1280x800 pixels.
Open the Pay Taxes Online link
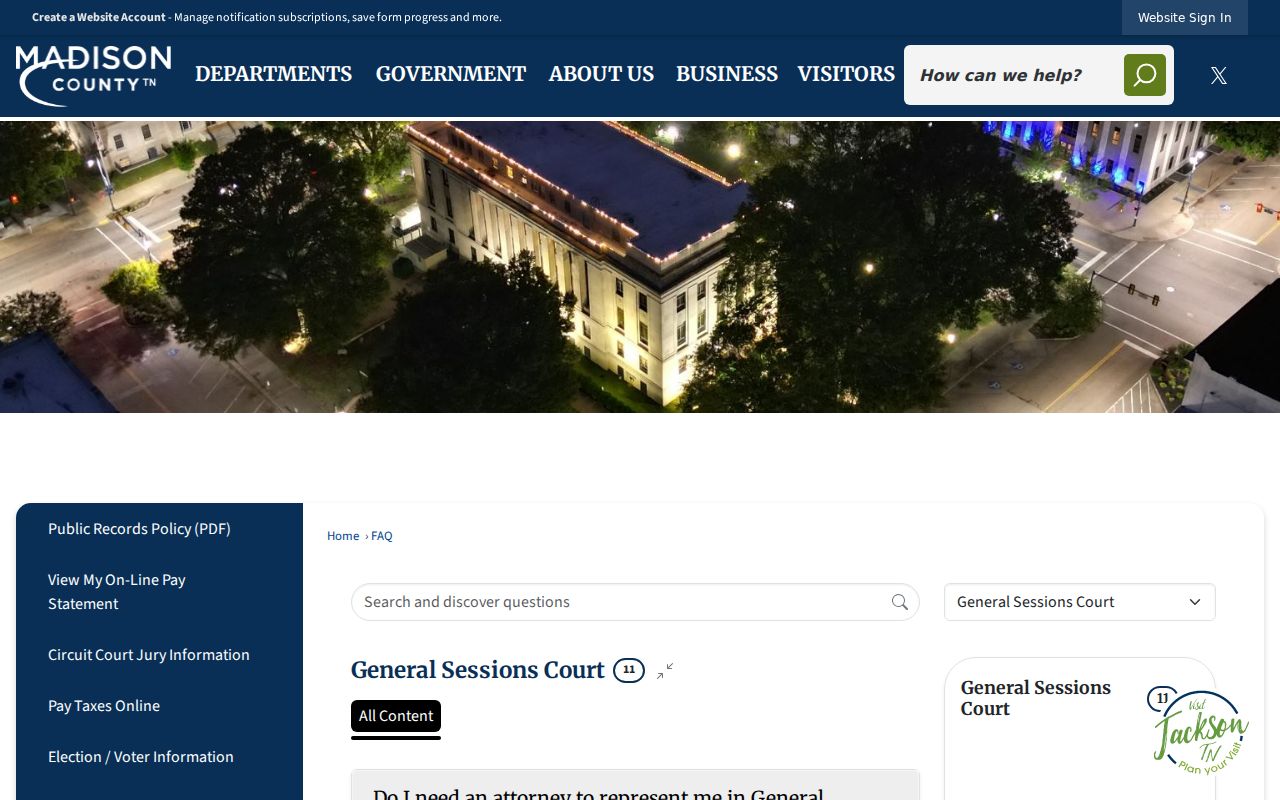tap(104, 706)
